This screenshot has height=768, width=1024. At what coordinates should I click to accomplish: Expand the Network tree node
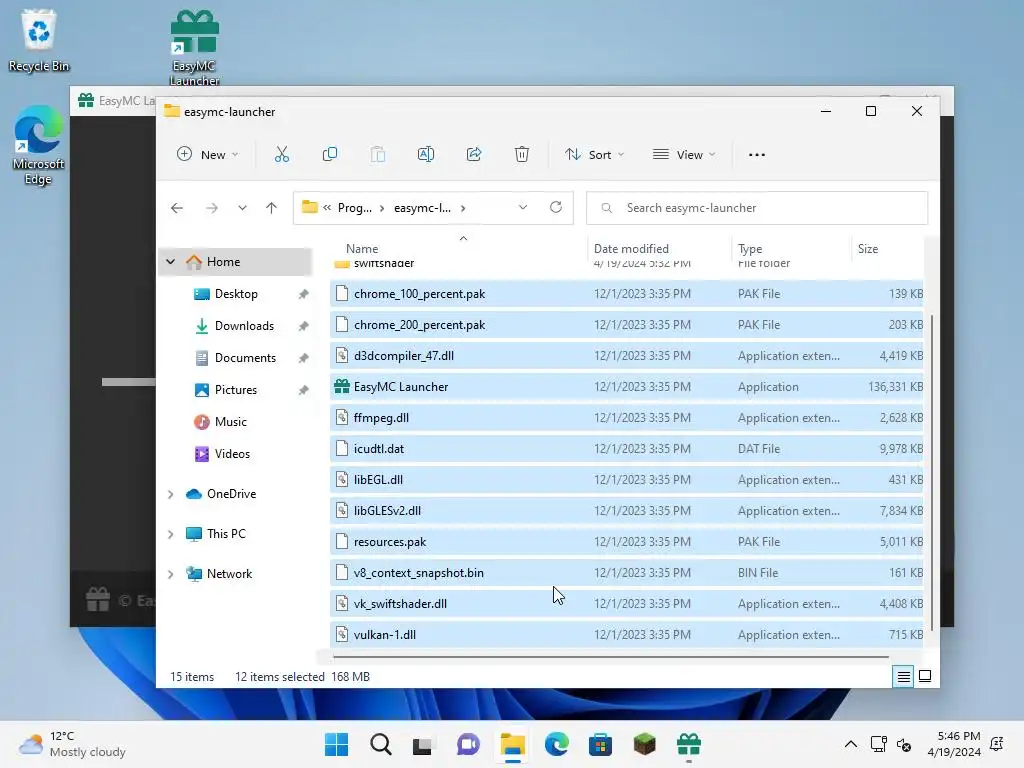pyautogui.click(x=170, y=574)
